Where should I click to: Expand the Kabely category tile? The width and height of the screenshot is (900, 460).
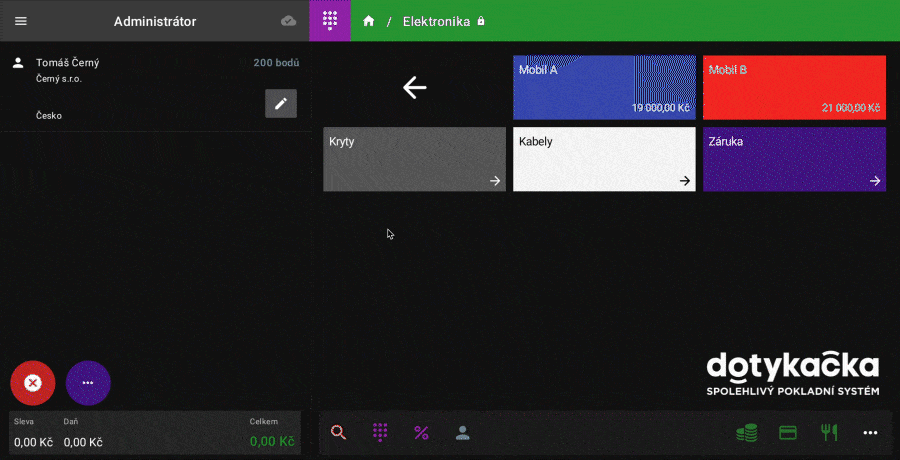(604, 159)
